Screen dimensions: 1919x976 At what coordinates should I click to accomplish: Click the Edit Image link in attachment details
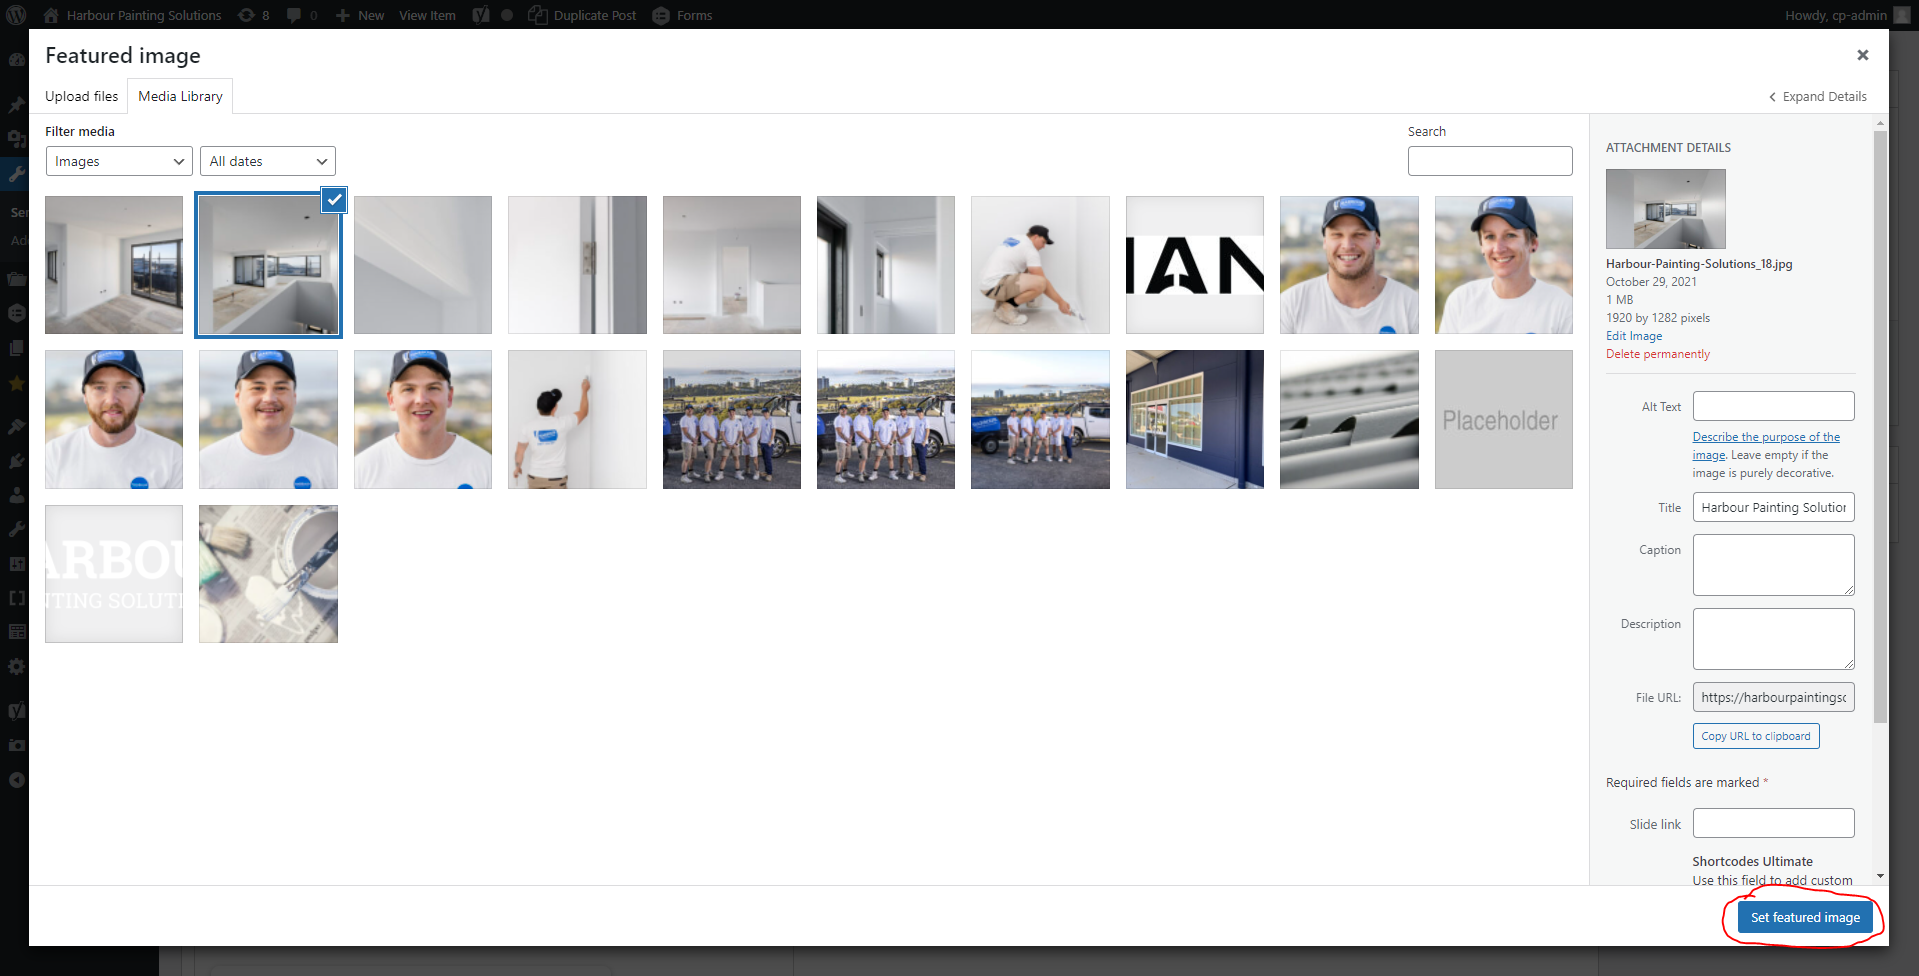[x=1633, y=336]
